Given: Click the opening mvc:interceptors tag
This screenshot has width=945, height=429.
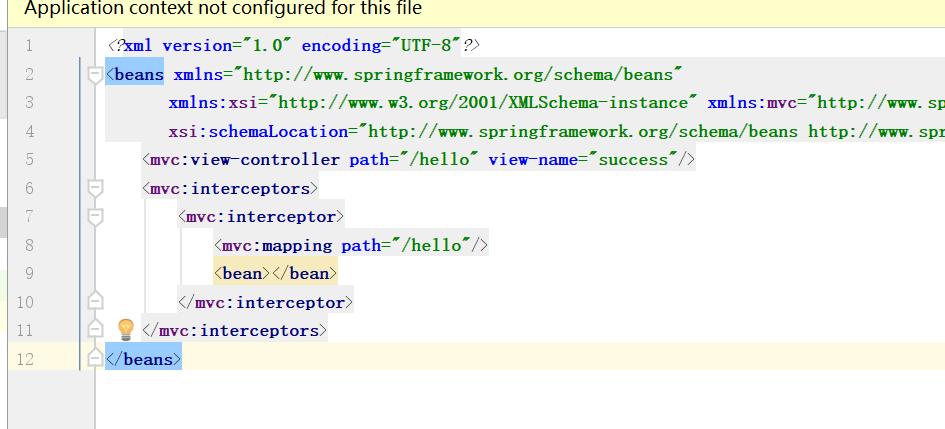Looking at the screenshot, I should tap(230, 189).
